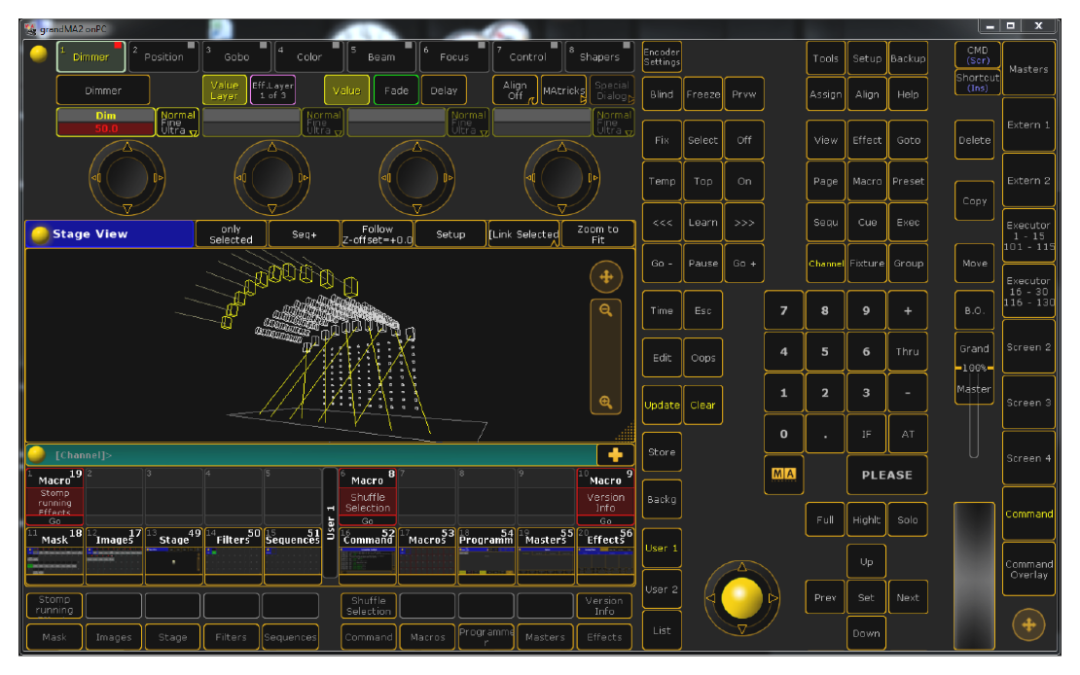
Task: Run the Stomp running Effects macro
Action: 54,497
